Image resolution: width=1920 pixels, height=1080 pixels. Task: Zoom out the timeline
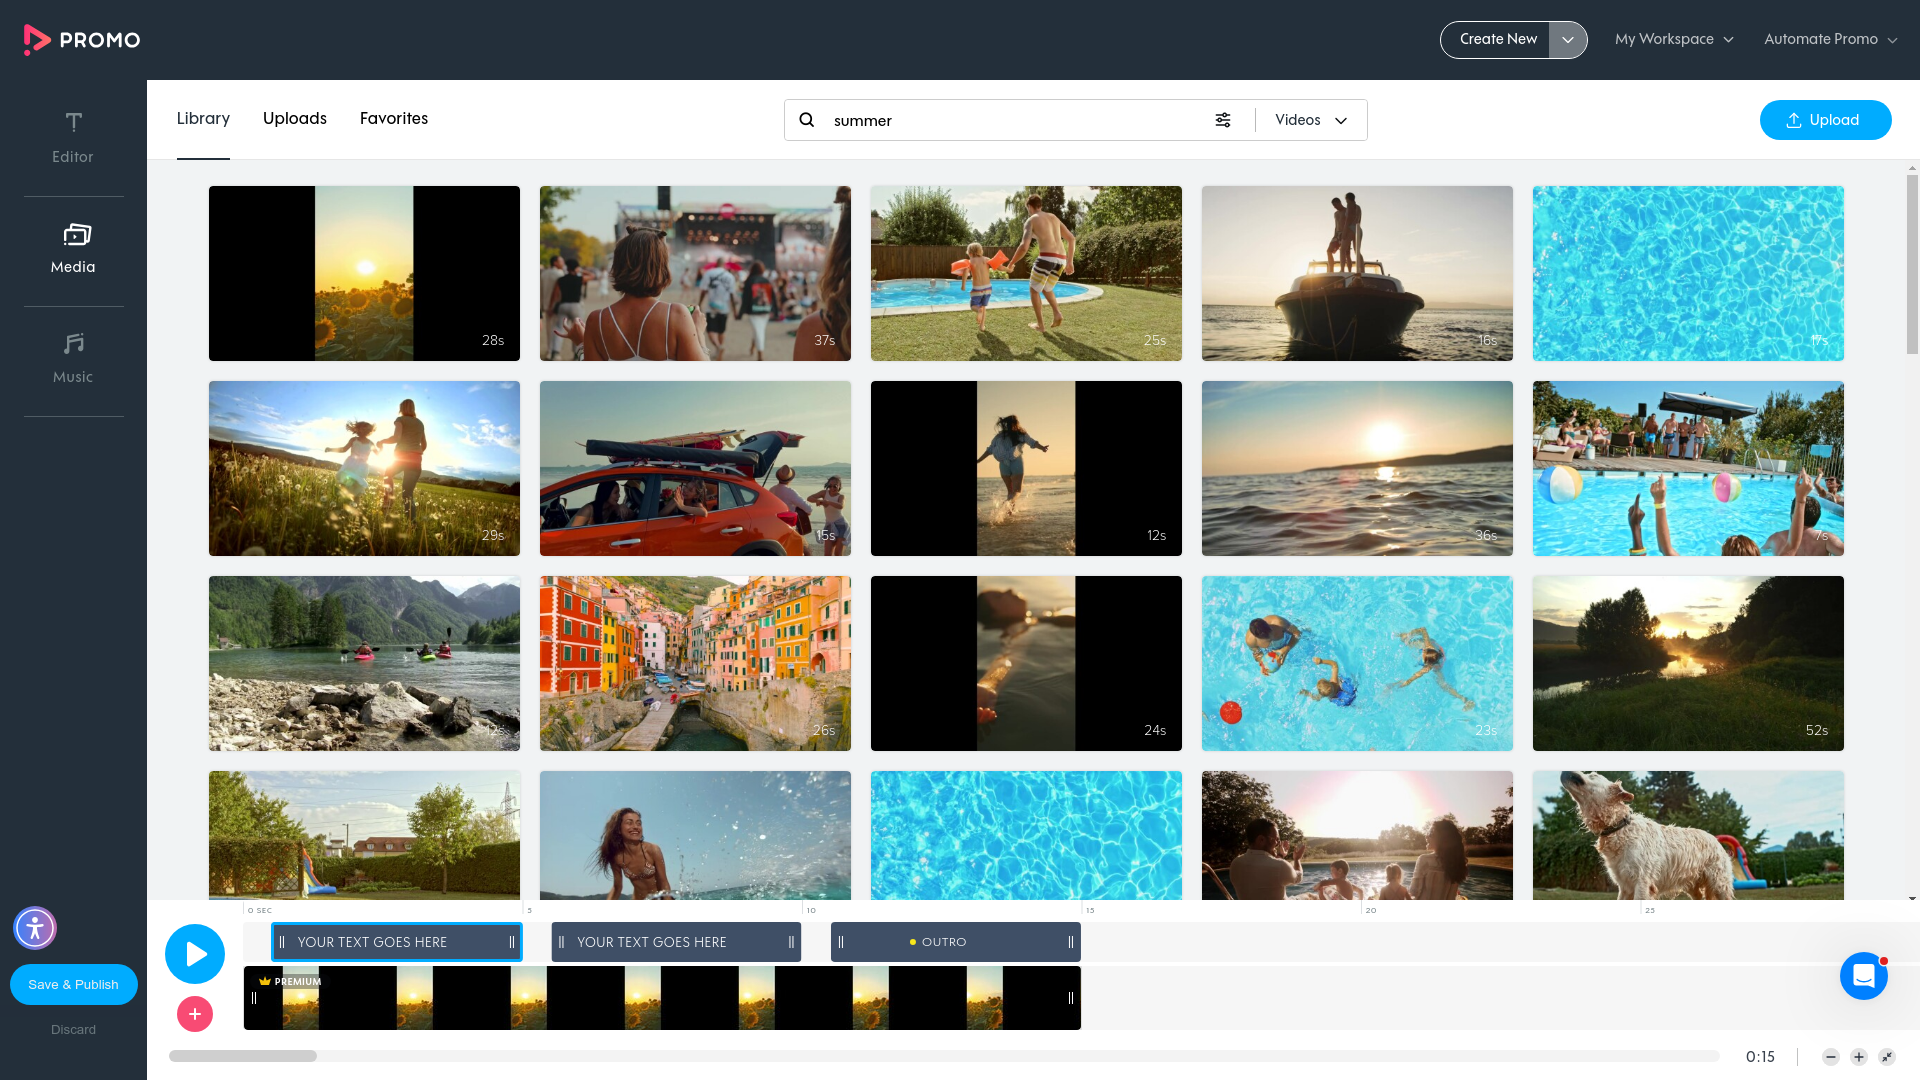point(1830,1057)
